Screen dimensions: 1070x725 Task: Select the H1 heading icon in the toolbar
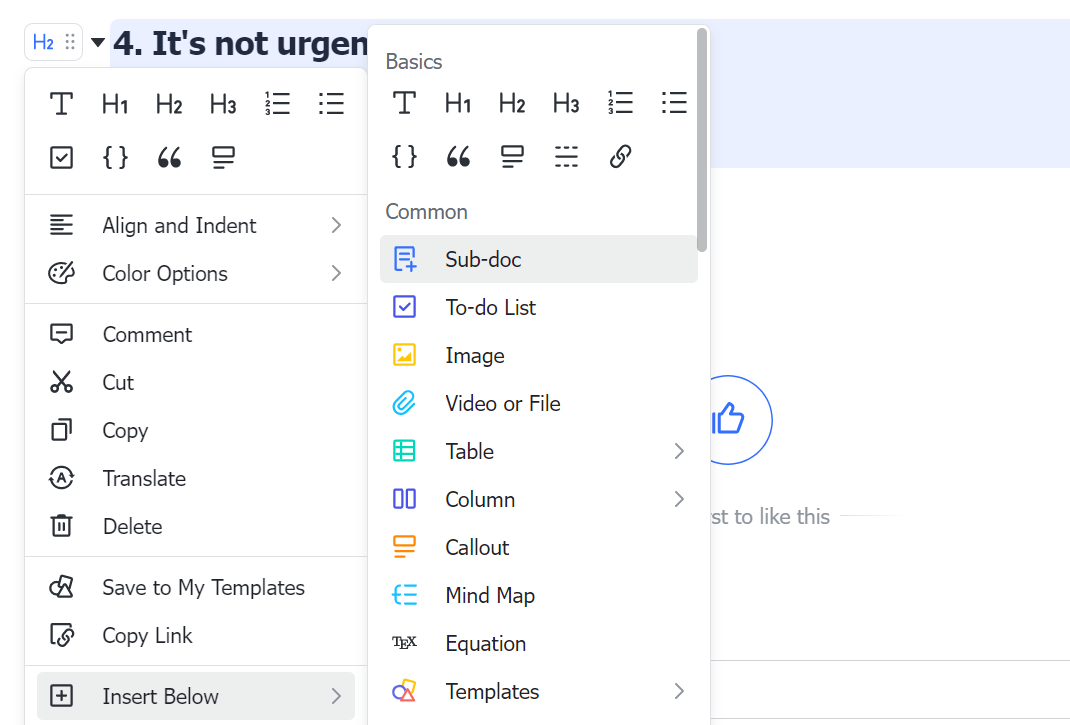pyautogui.click(x=115, y=103)
